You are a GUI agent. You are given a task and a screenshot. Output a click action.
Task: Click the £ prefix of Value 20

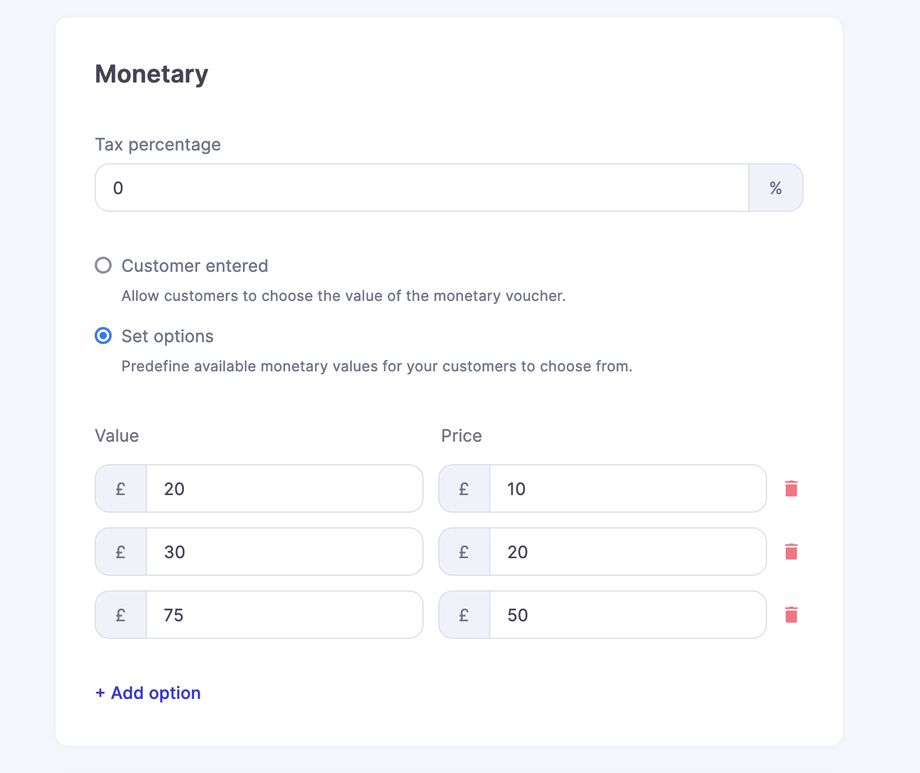(x=121, y=489)
